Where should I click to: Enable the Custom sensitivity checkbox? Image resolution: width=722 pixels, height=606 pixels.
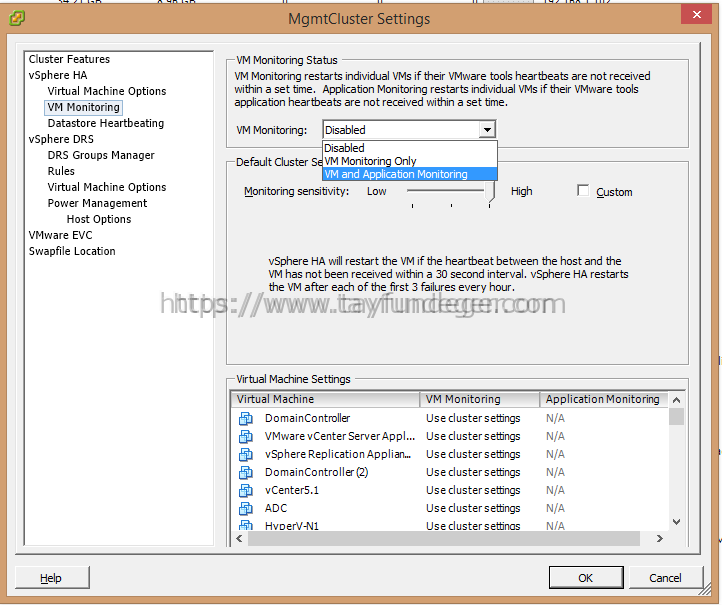pyautogui.click(x=583, y=191)
